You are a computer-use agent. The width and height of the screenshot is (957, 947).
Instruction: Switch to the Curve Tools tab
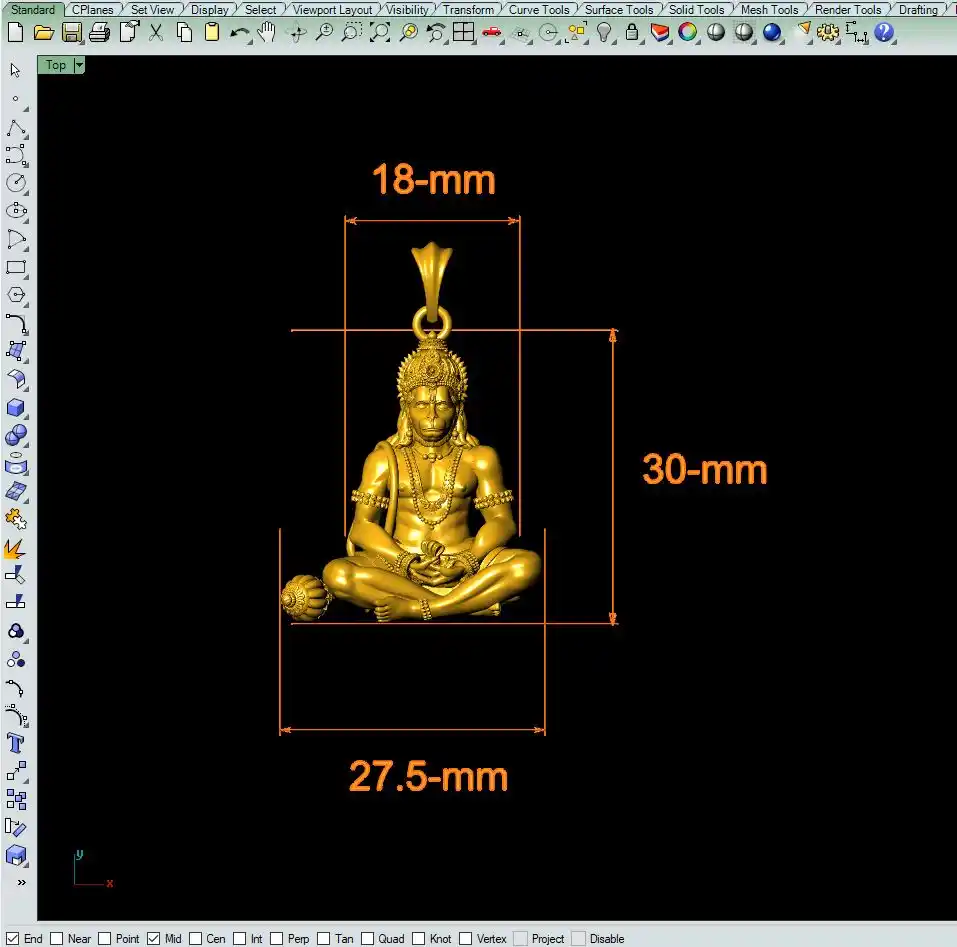click(538, 9)
